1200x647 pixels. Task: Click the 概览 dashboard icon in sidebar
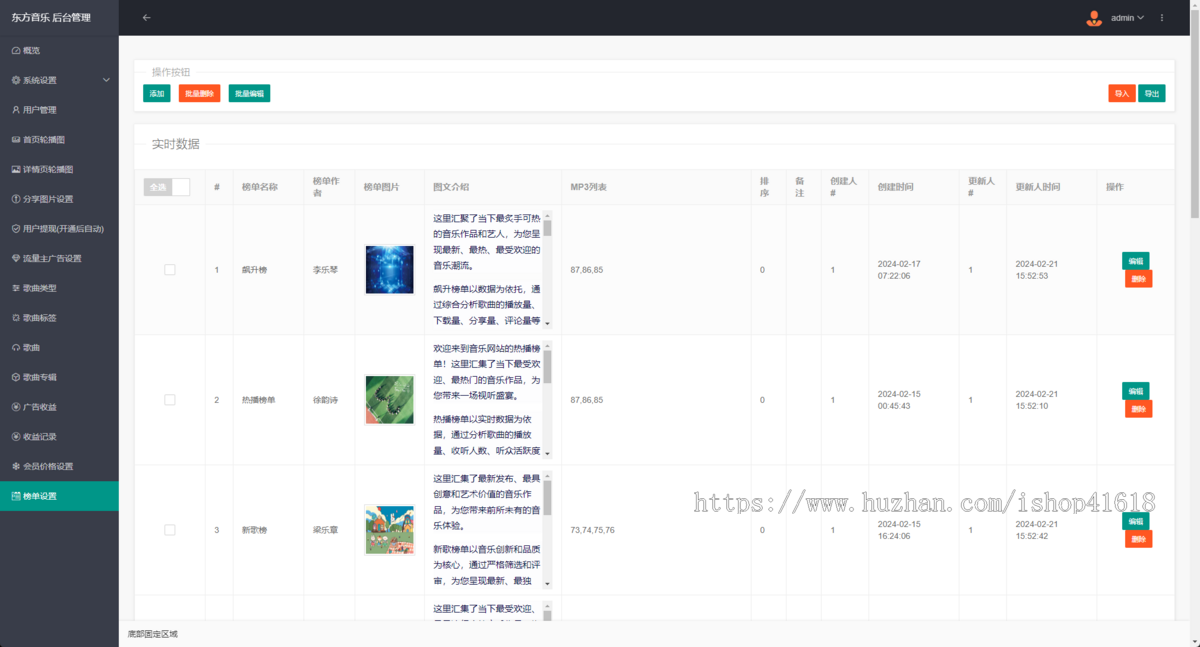coord(16,50)
